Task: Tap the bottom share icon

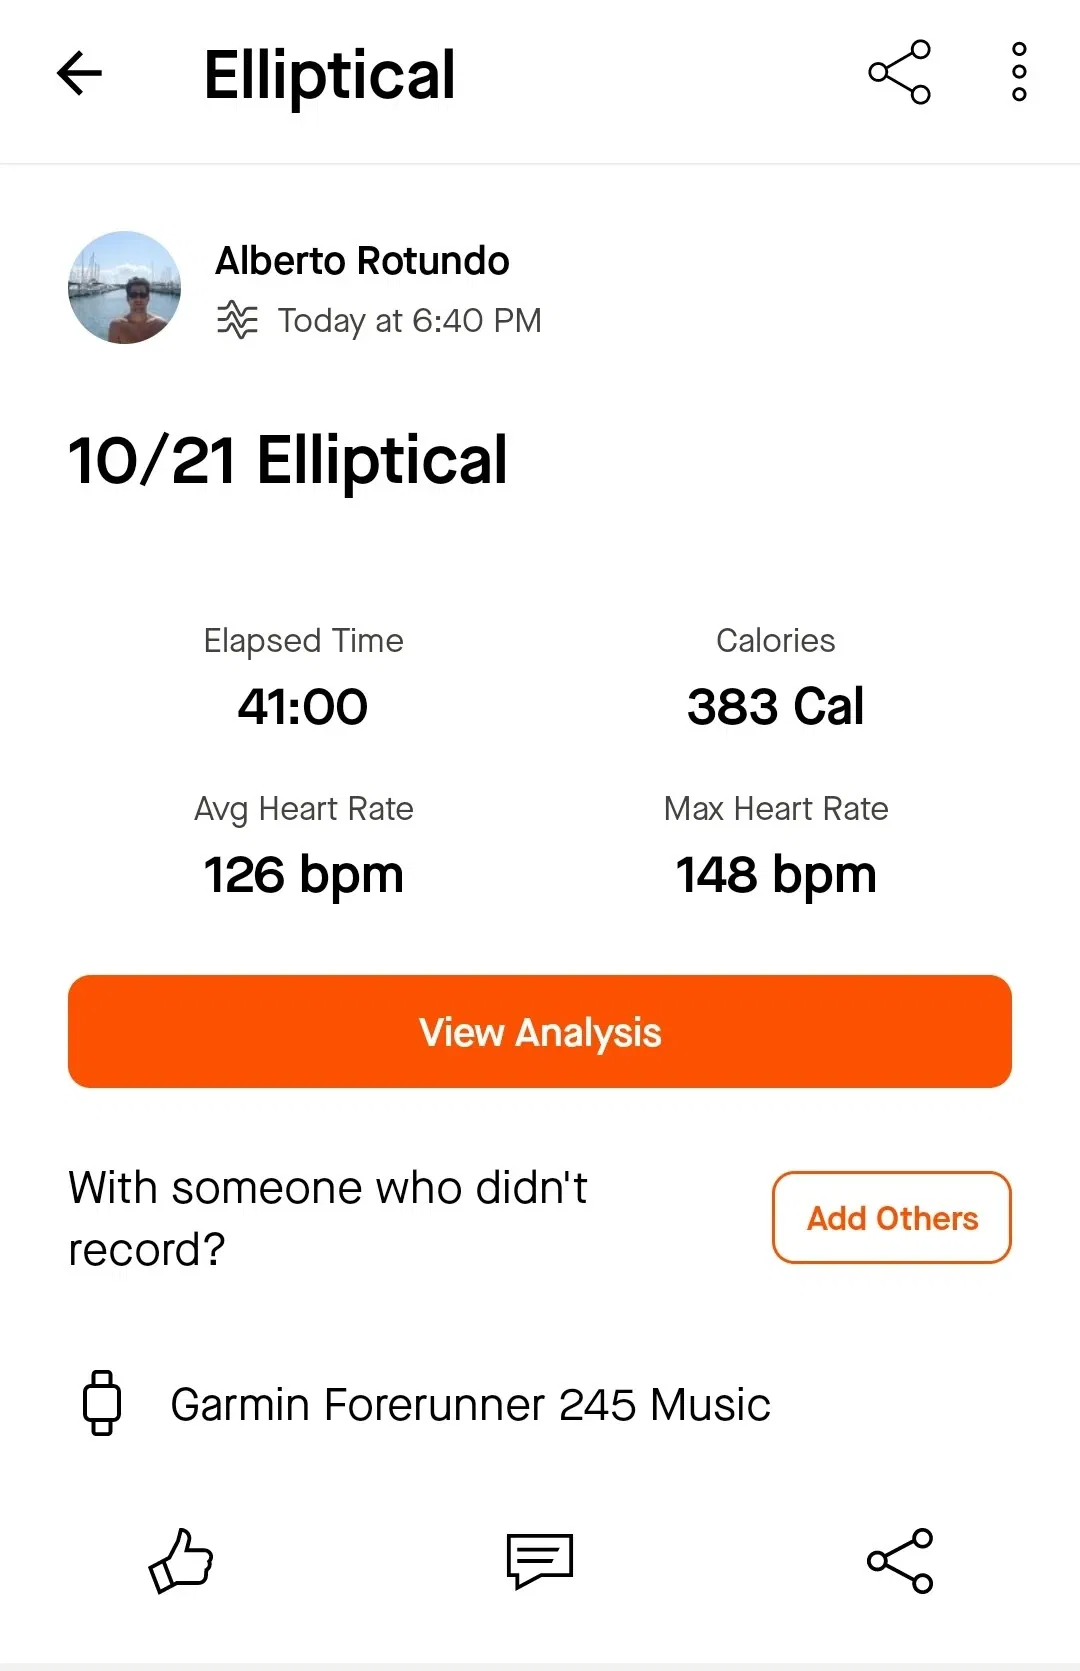Action: tap(899, 1560)
